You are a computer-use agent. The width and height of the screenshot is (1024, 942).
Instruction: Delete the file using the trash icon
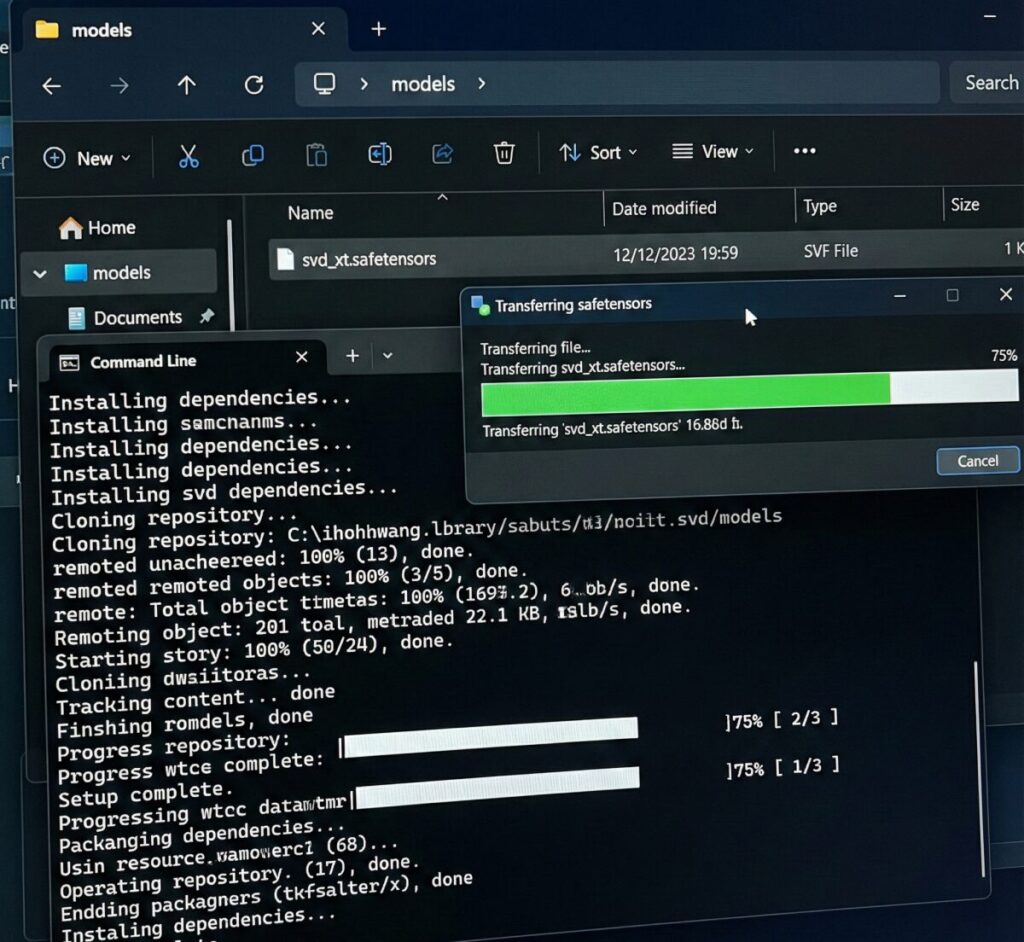tap(505, 155)
